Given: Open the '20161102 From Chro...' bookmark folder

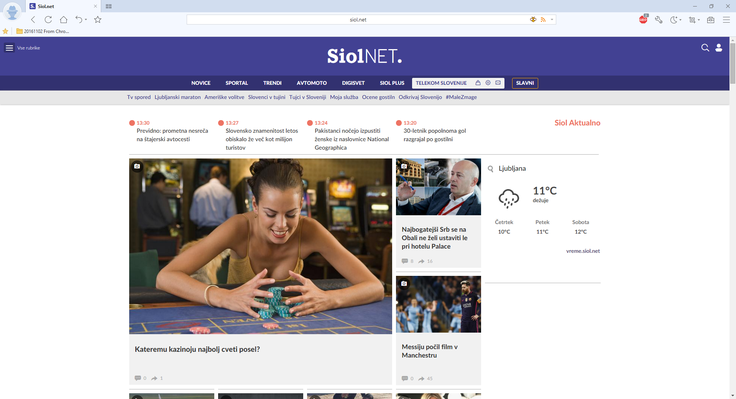Looking at the screenshot, I should [x=42, y=31].
